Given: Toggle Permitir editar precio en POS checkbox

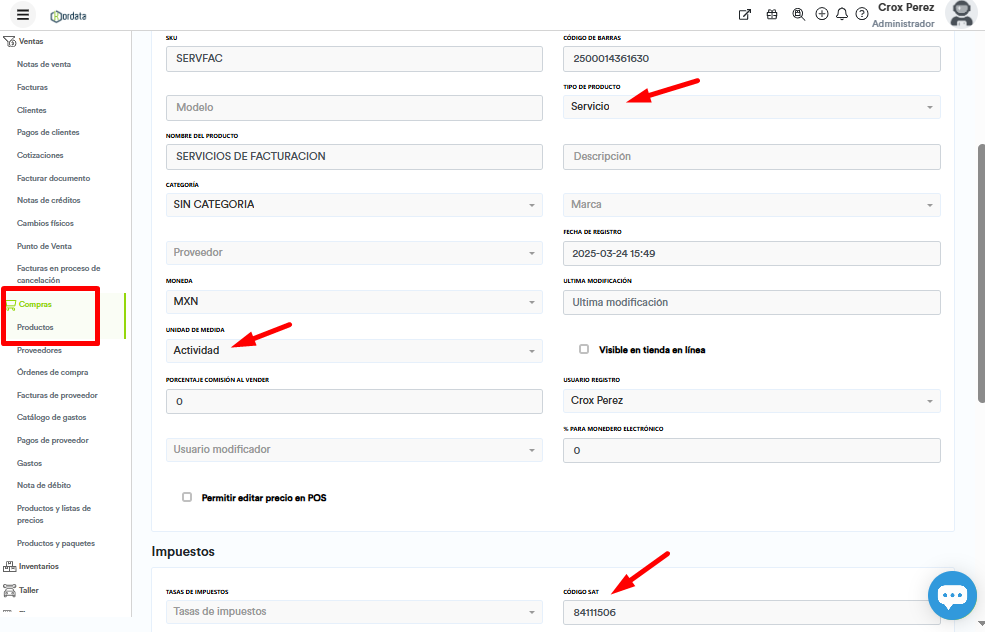Looking at the screenshot, I should [187, 497].
